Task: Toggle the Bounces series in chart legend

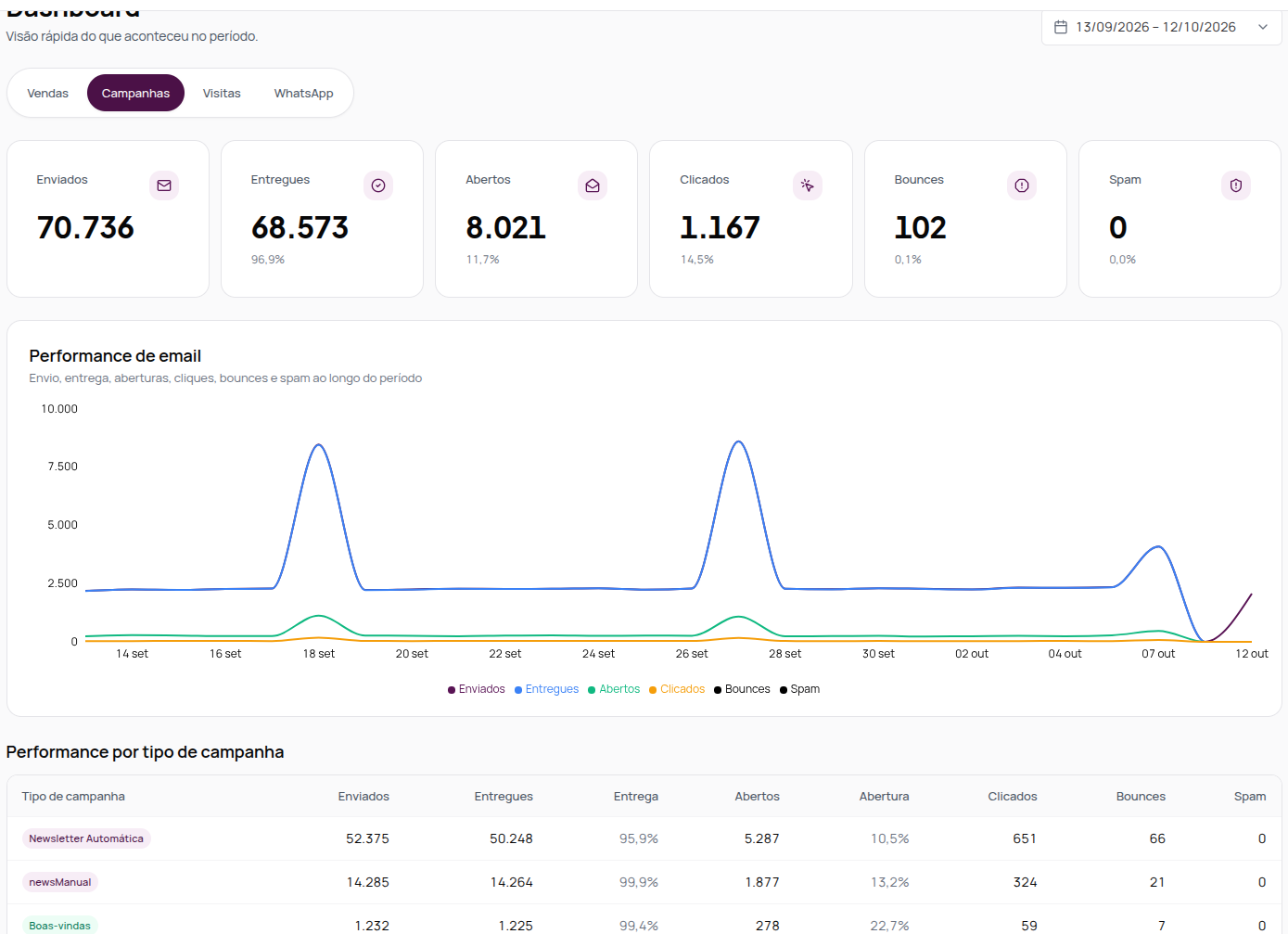Action: tap(742, 689)
